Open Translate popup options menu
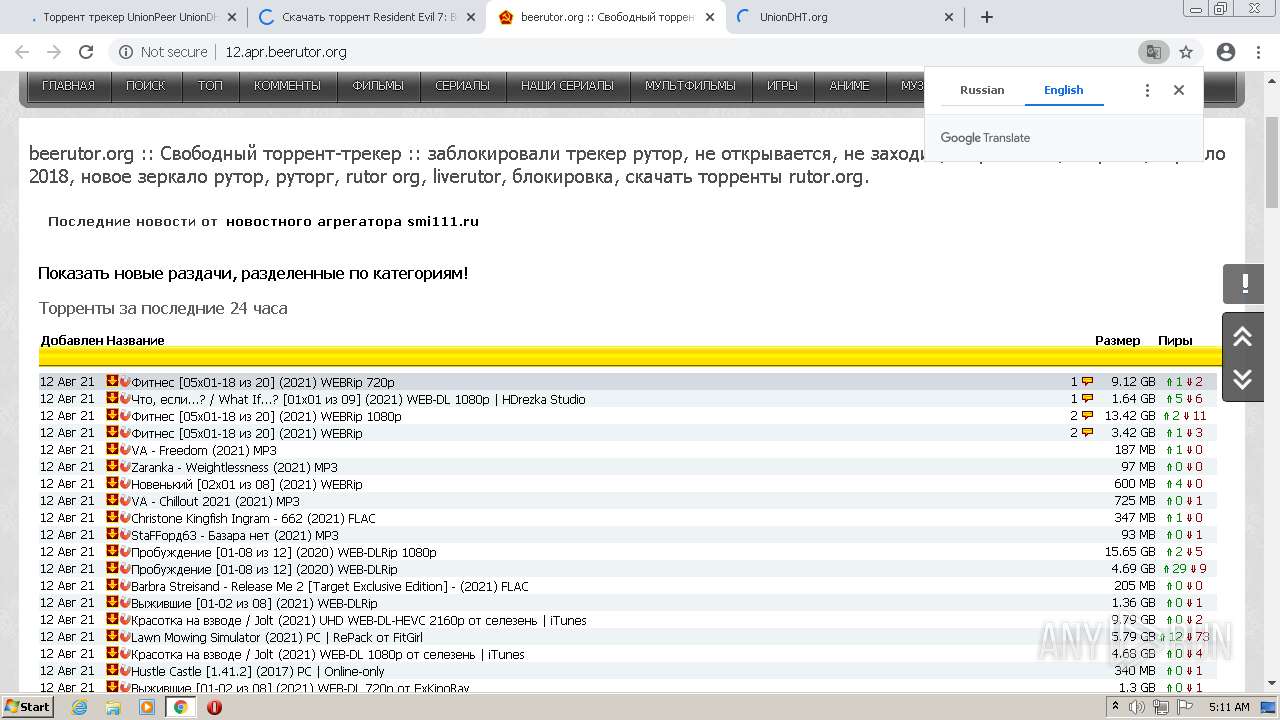1280x720 pixels. click(1147, 90)
